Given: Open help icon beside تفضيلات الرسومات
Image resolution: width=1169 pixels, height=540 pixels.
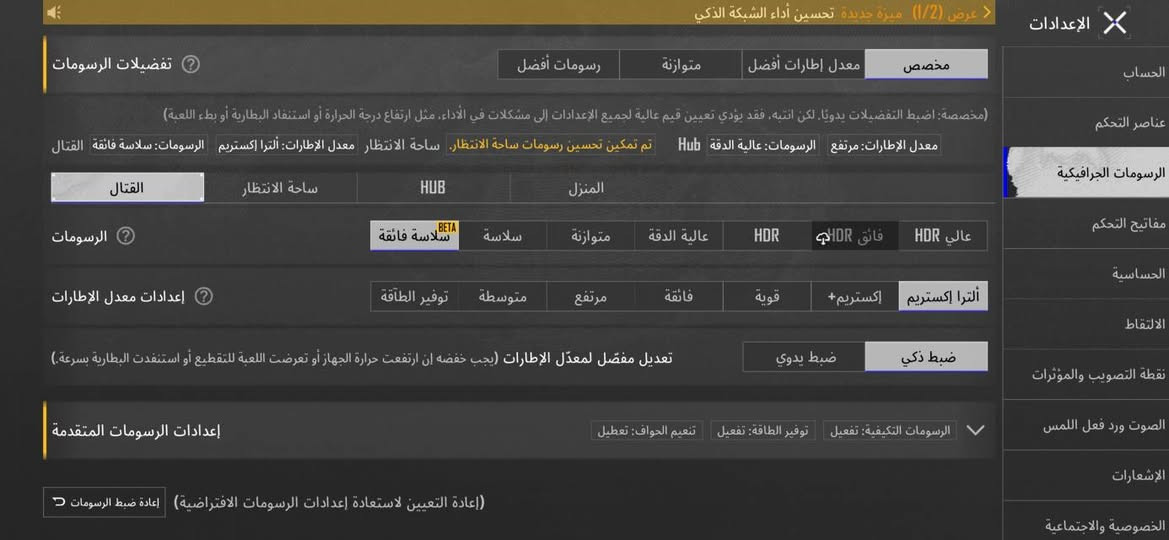Looking at the screenshot, I should (191, 64).
